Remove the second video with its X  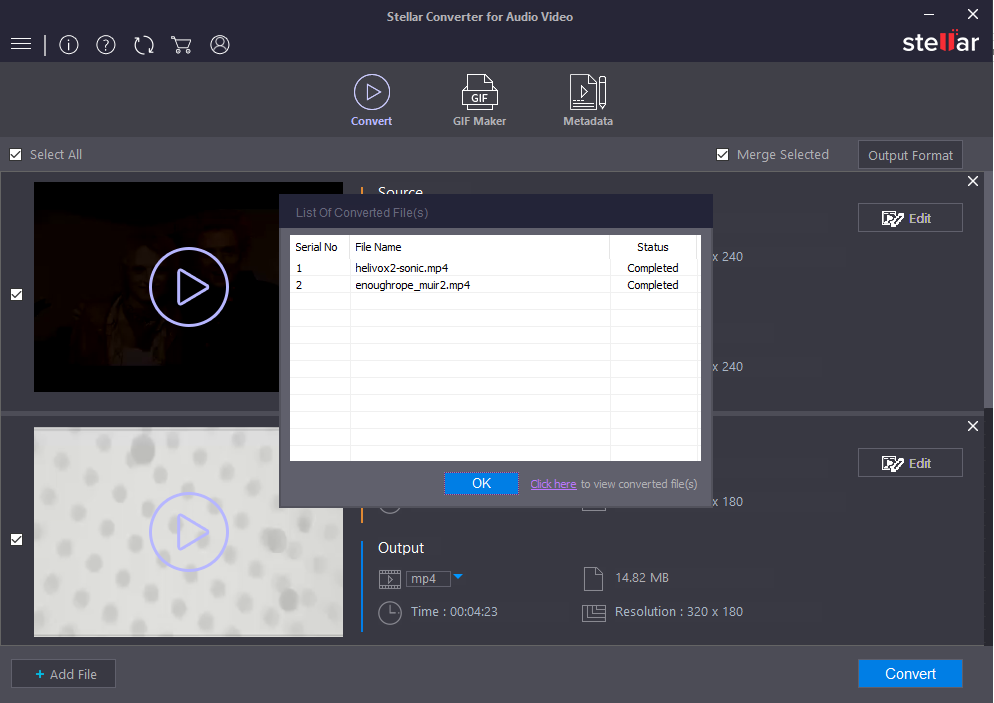[x=973, y=427]
